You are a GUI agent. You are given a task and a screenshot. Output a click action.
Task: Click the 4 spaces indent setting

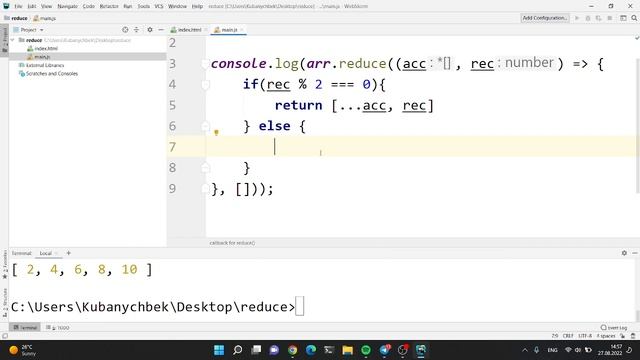[606, 336]
